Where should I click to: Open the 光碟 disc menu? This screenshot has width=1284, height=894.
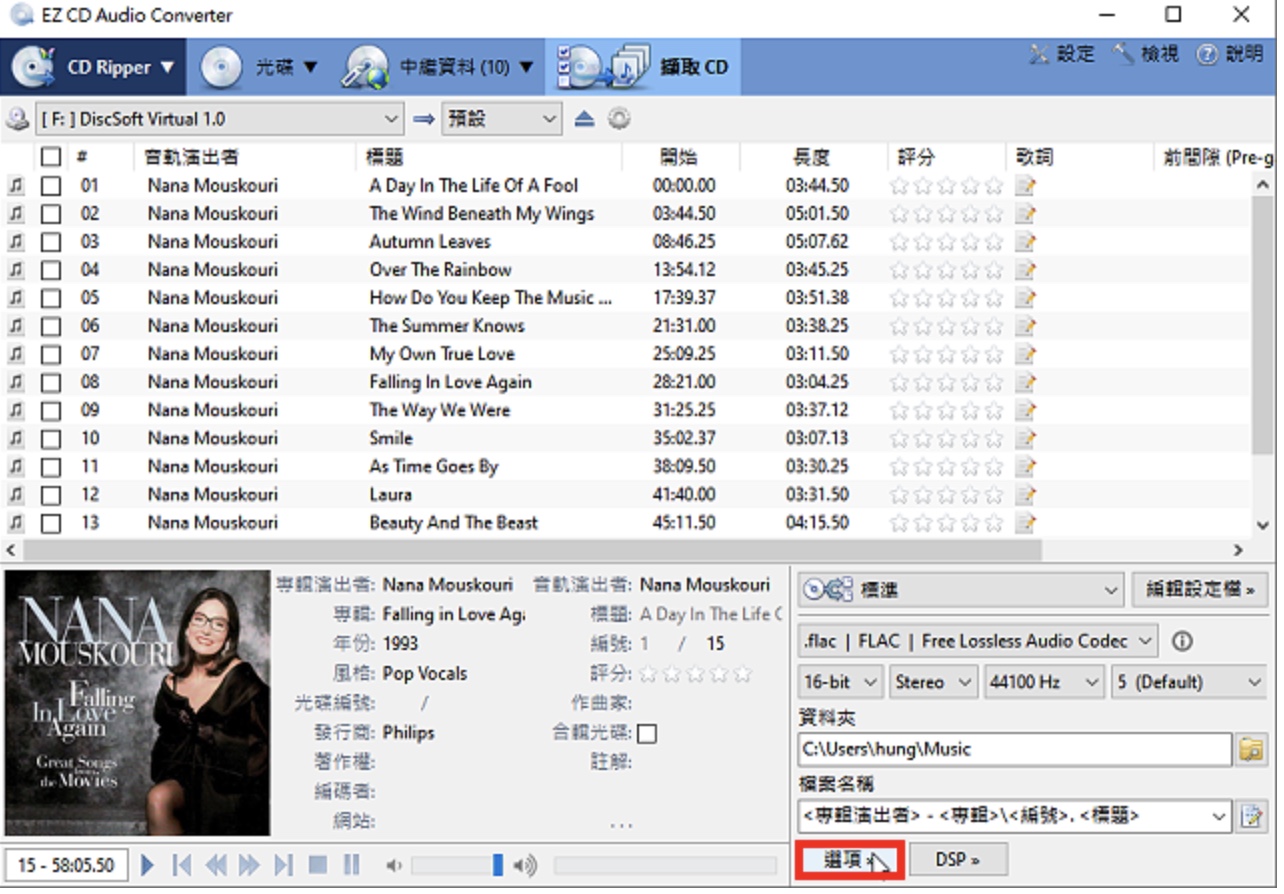point(258,68)
